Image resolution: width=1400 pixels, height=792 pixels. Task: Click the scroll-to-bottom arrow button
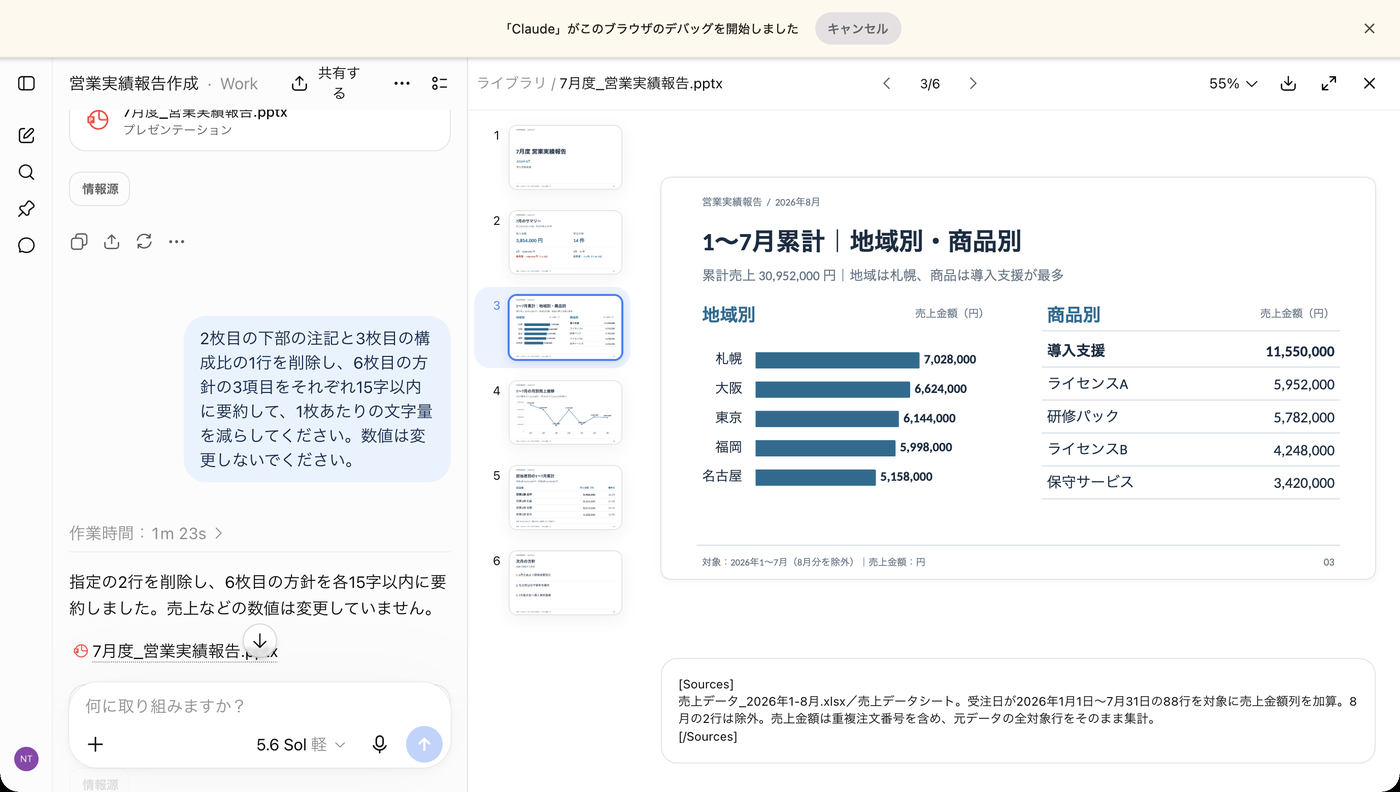(260, 641)
